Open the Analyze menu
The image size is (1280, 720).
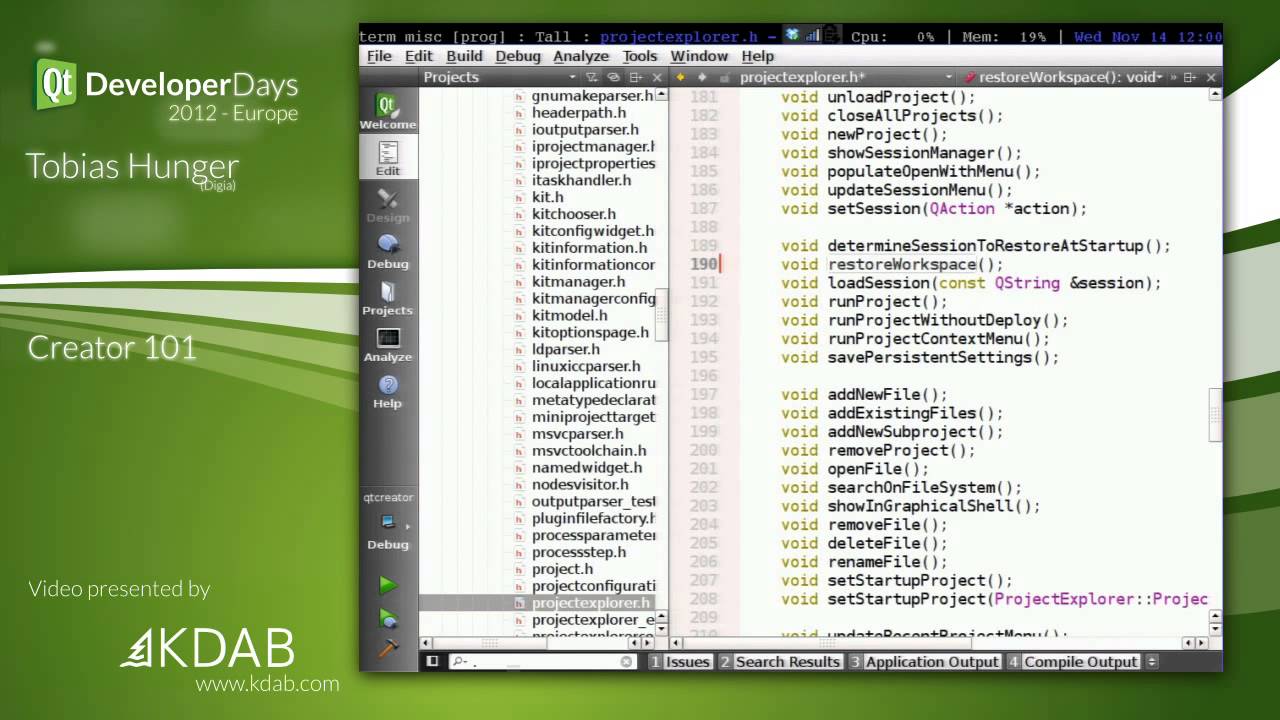click(x=581, y=56)
